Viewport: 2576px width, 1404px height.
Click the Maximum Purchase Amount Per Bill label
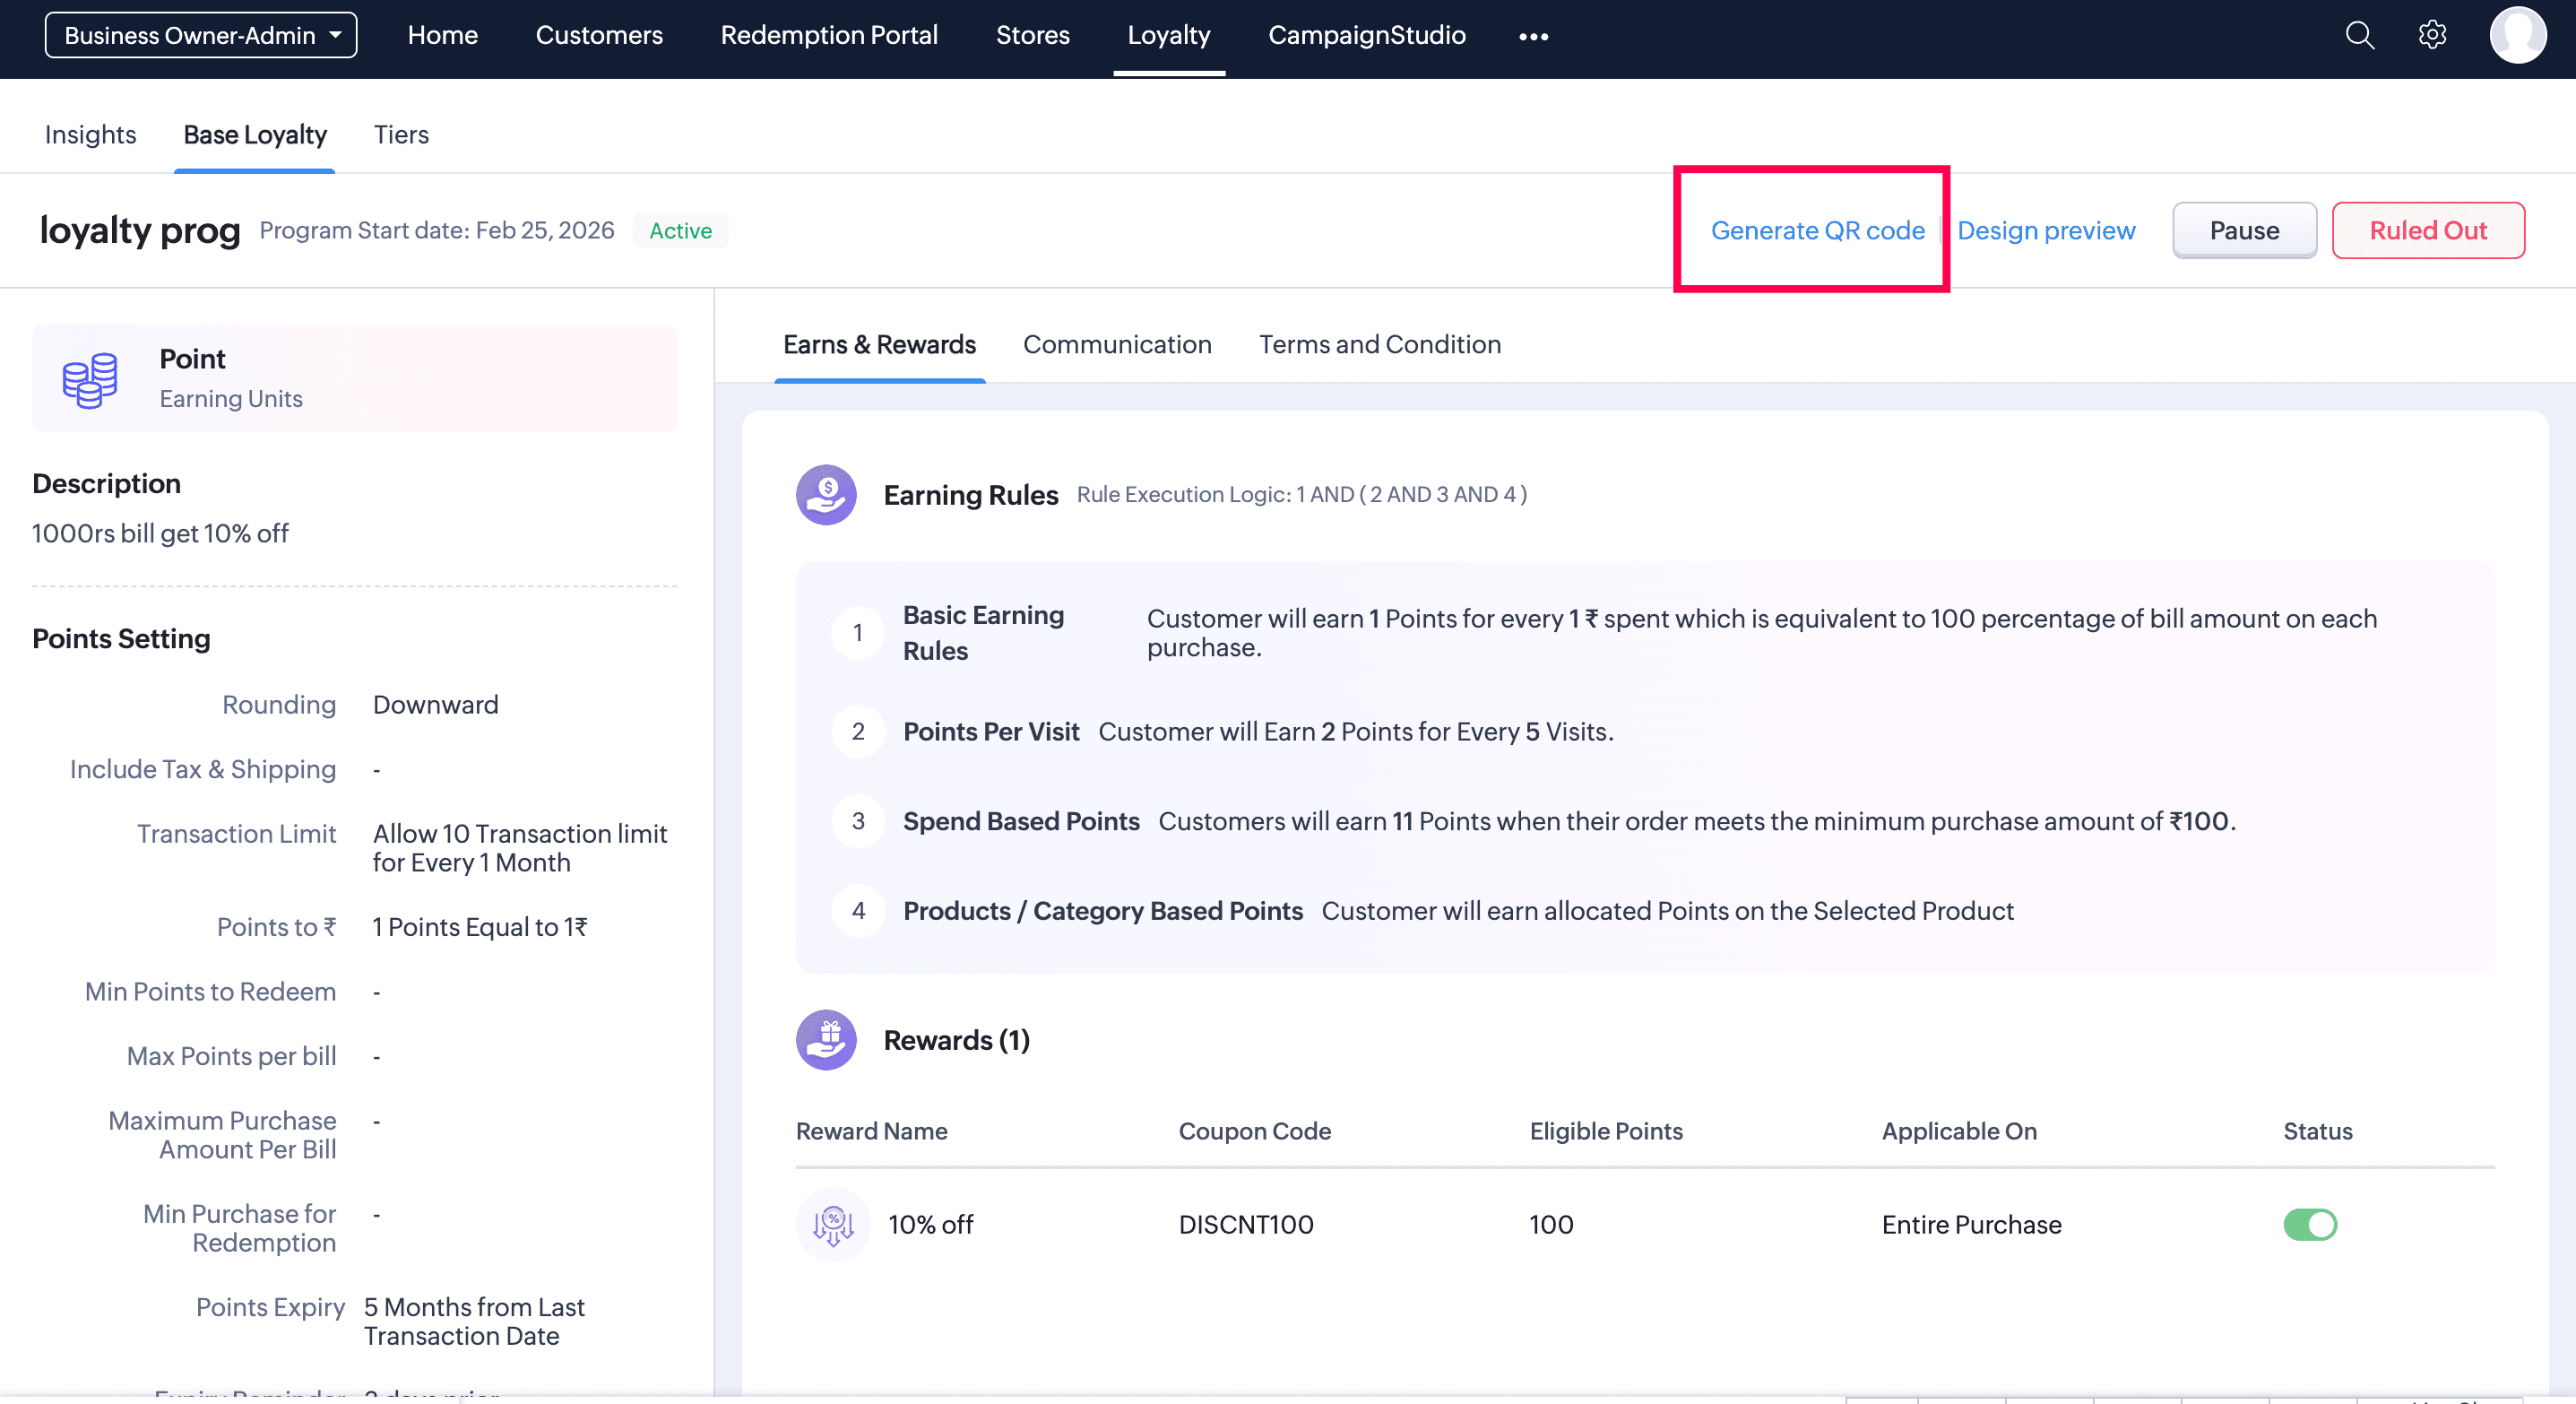click(222, 1135)
